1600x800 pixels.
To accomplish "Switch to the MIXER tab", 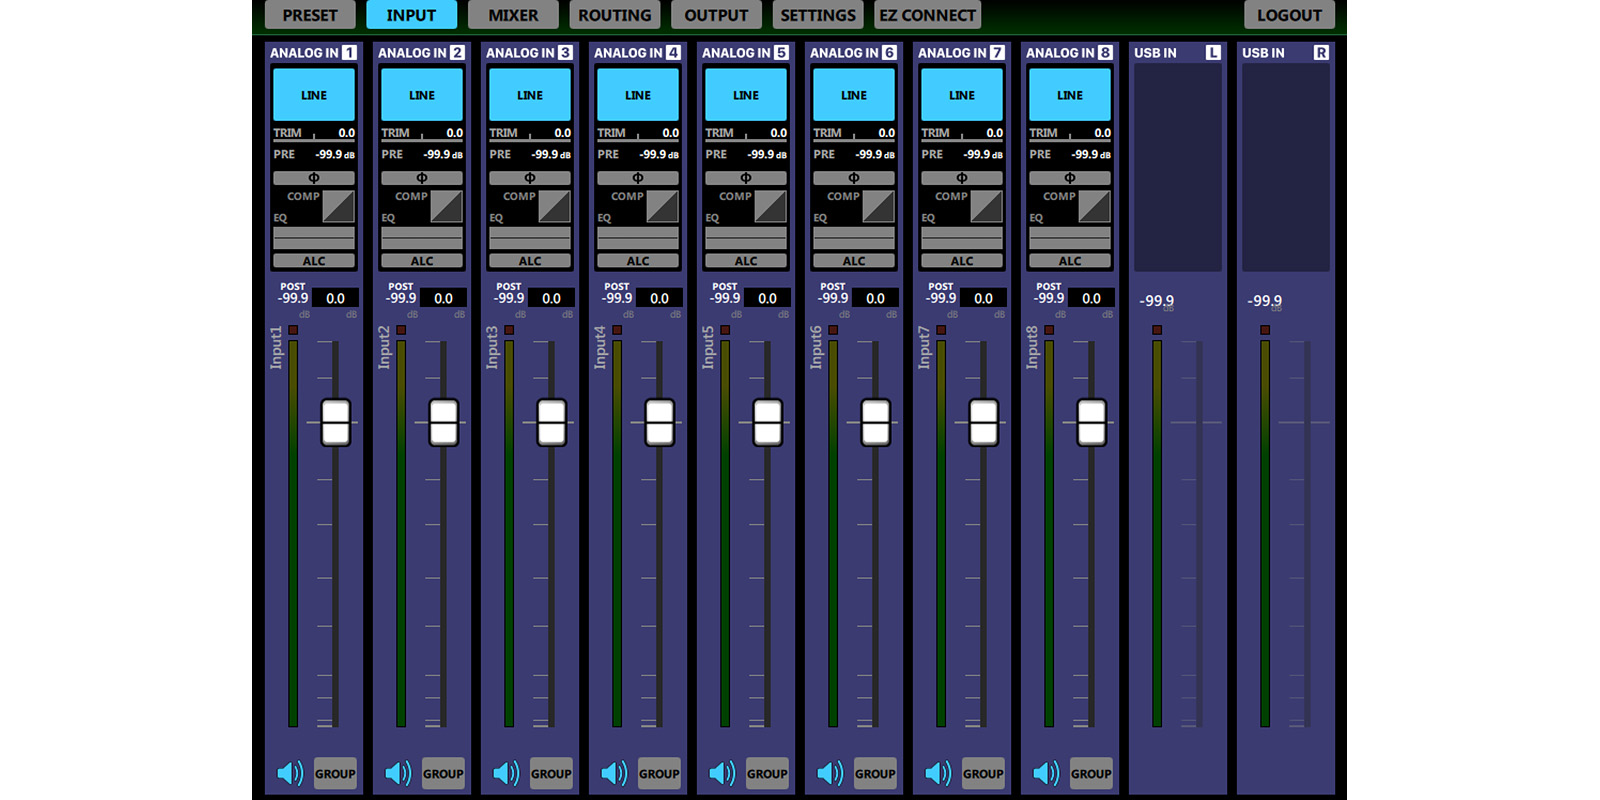I will (513, 15).
